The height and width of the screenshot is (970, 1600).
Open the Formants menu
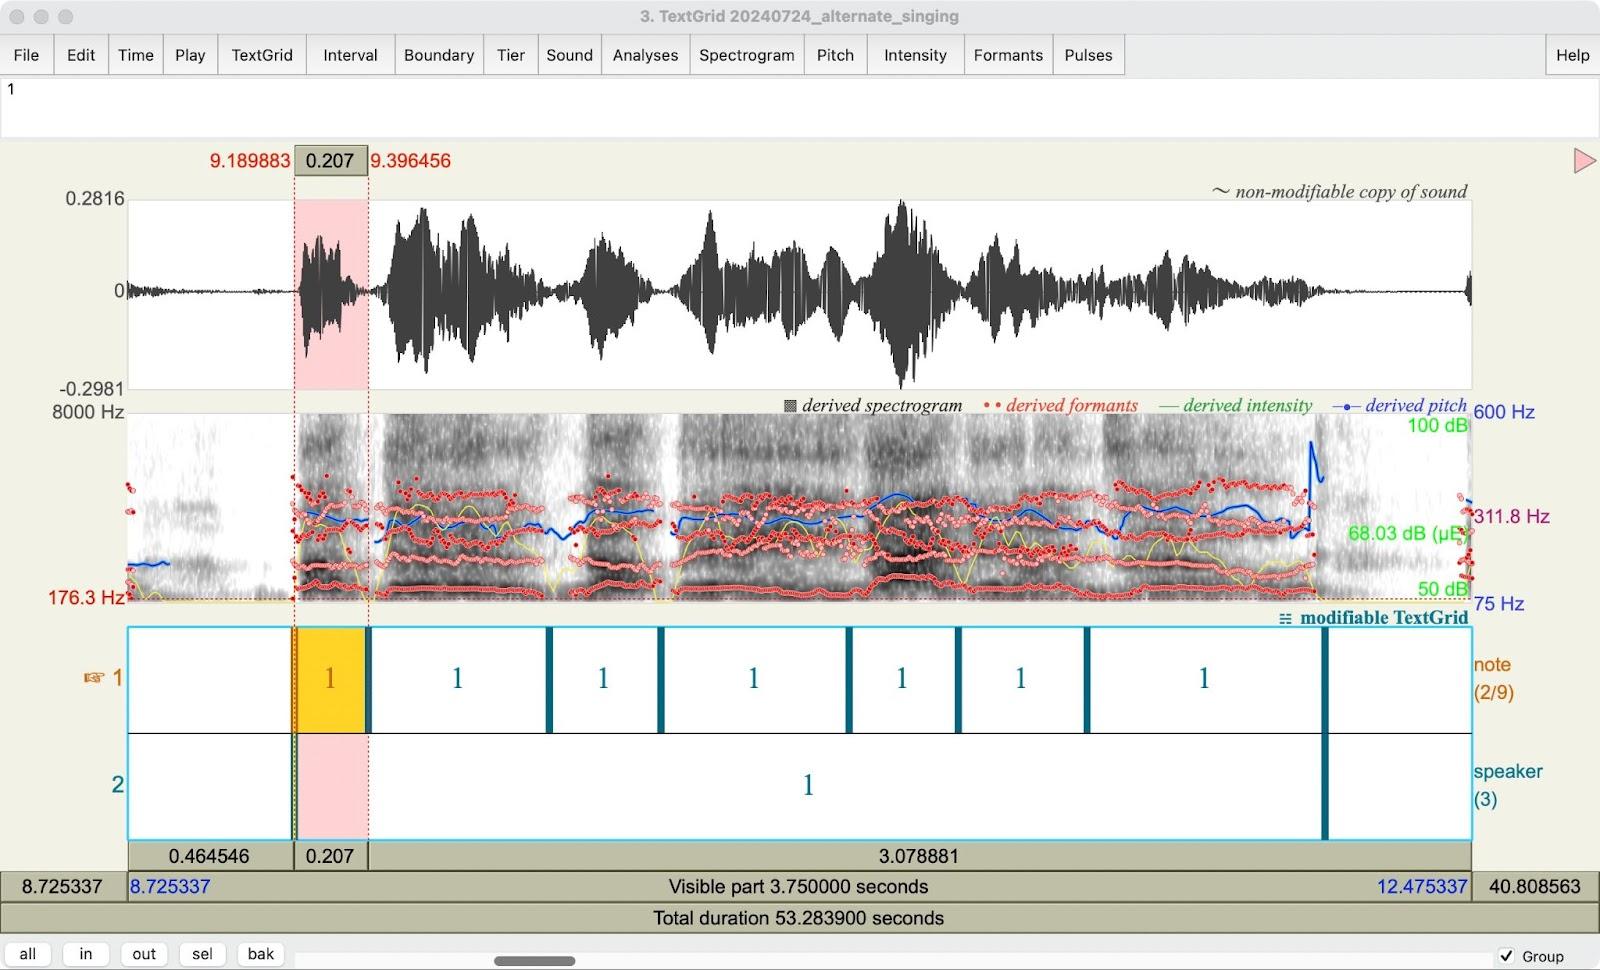1007,55
